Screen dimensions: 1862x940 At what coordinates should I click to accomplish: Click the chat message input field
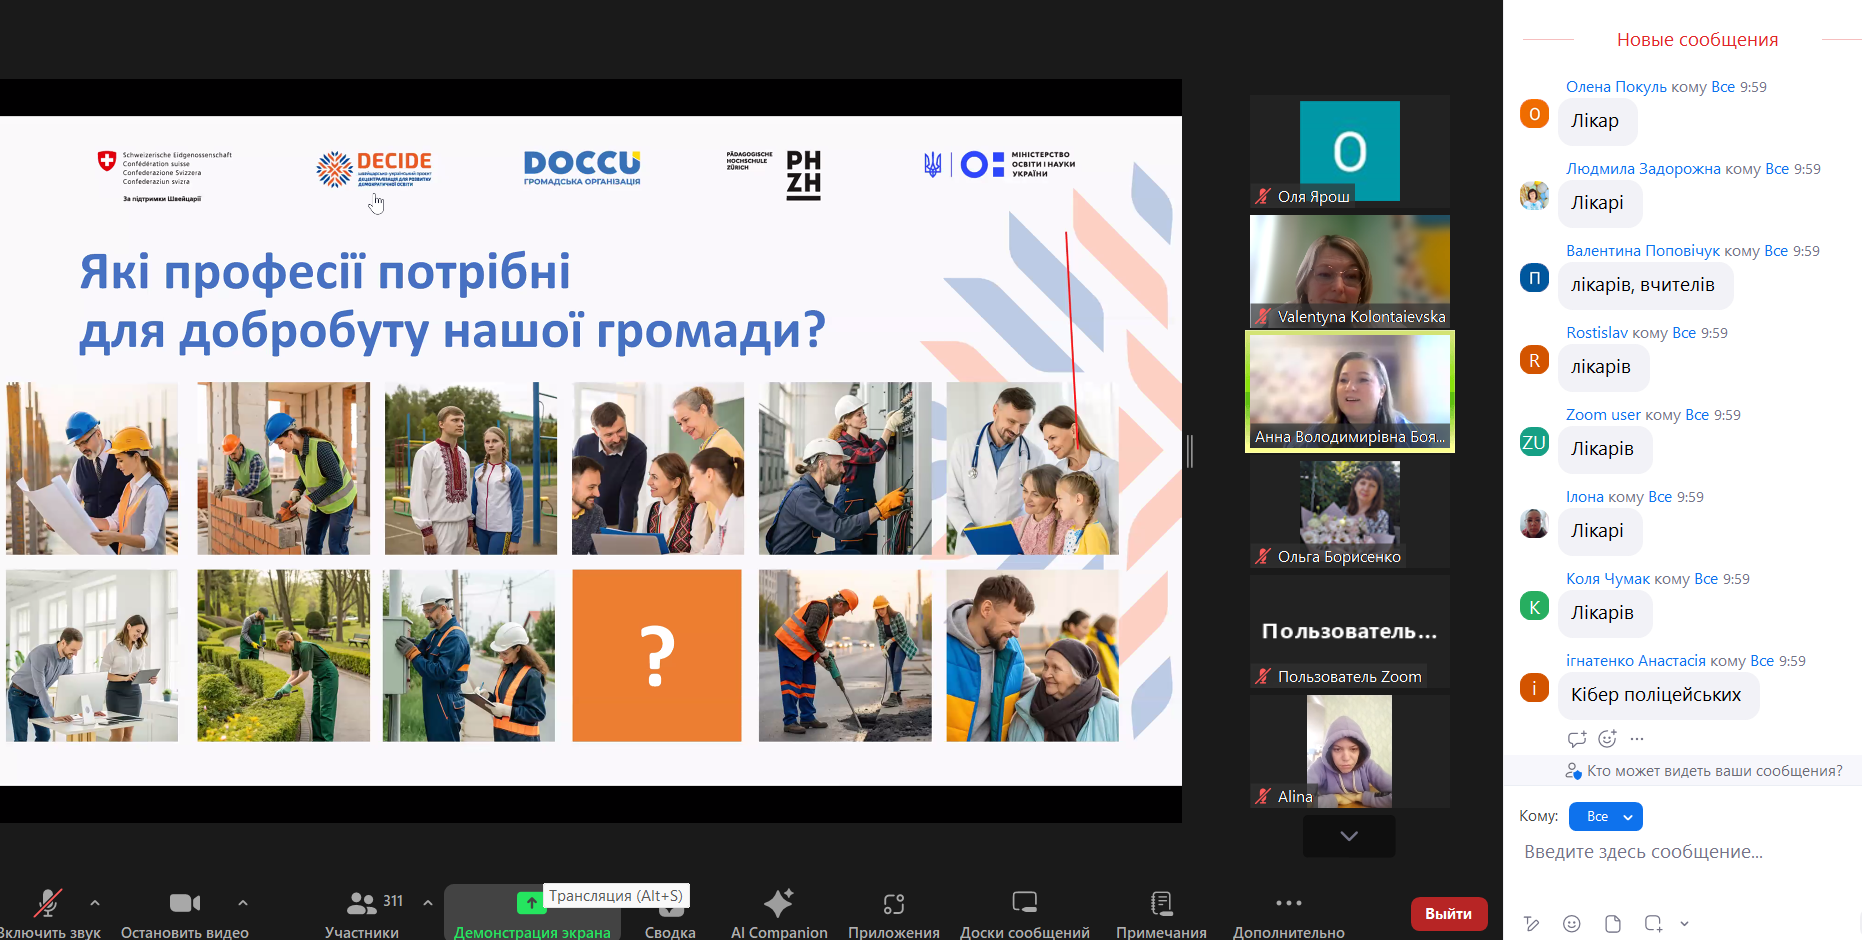coord(1680,852)
